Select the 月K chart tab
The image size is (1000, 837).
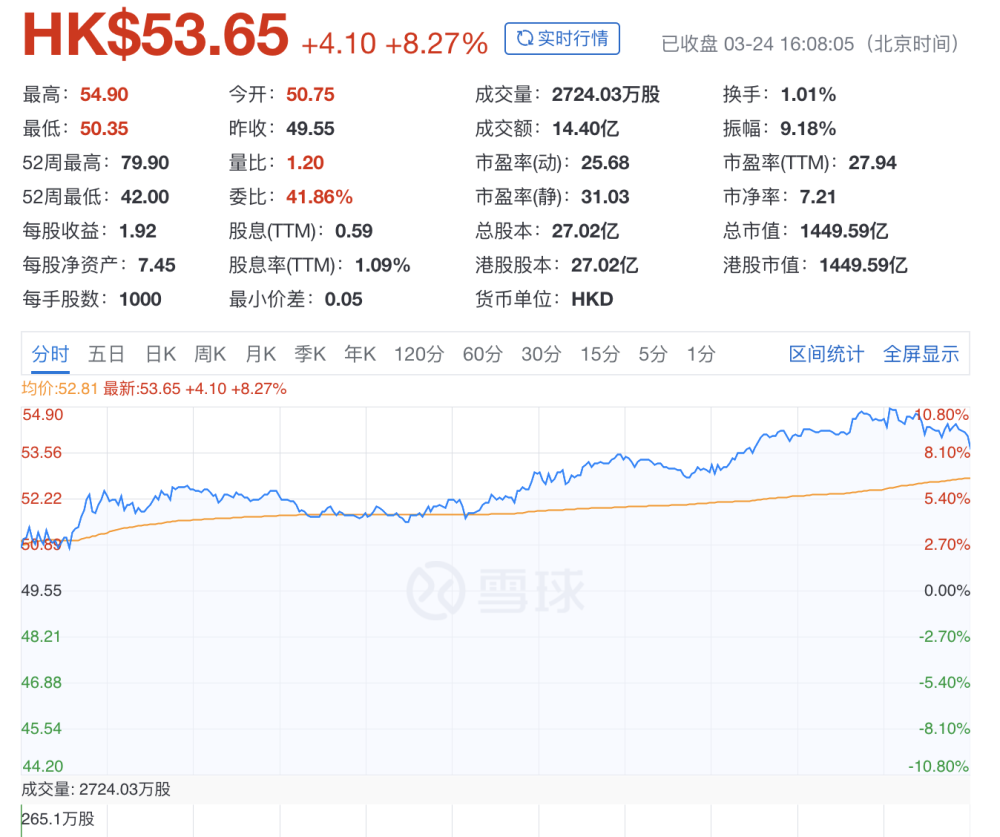[260, 354]
